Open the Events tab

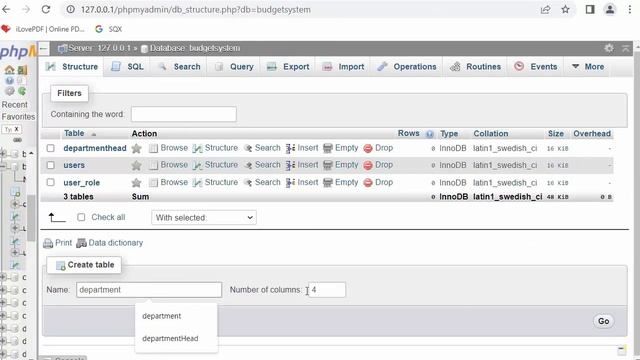[x=536, y=67]
